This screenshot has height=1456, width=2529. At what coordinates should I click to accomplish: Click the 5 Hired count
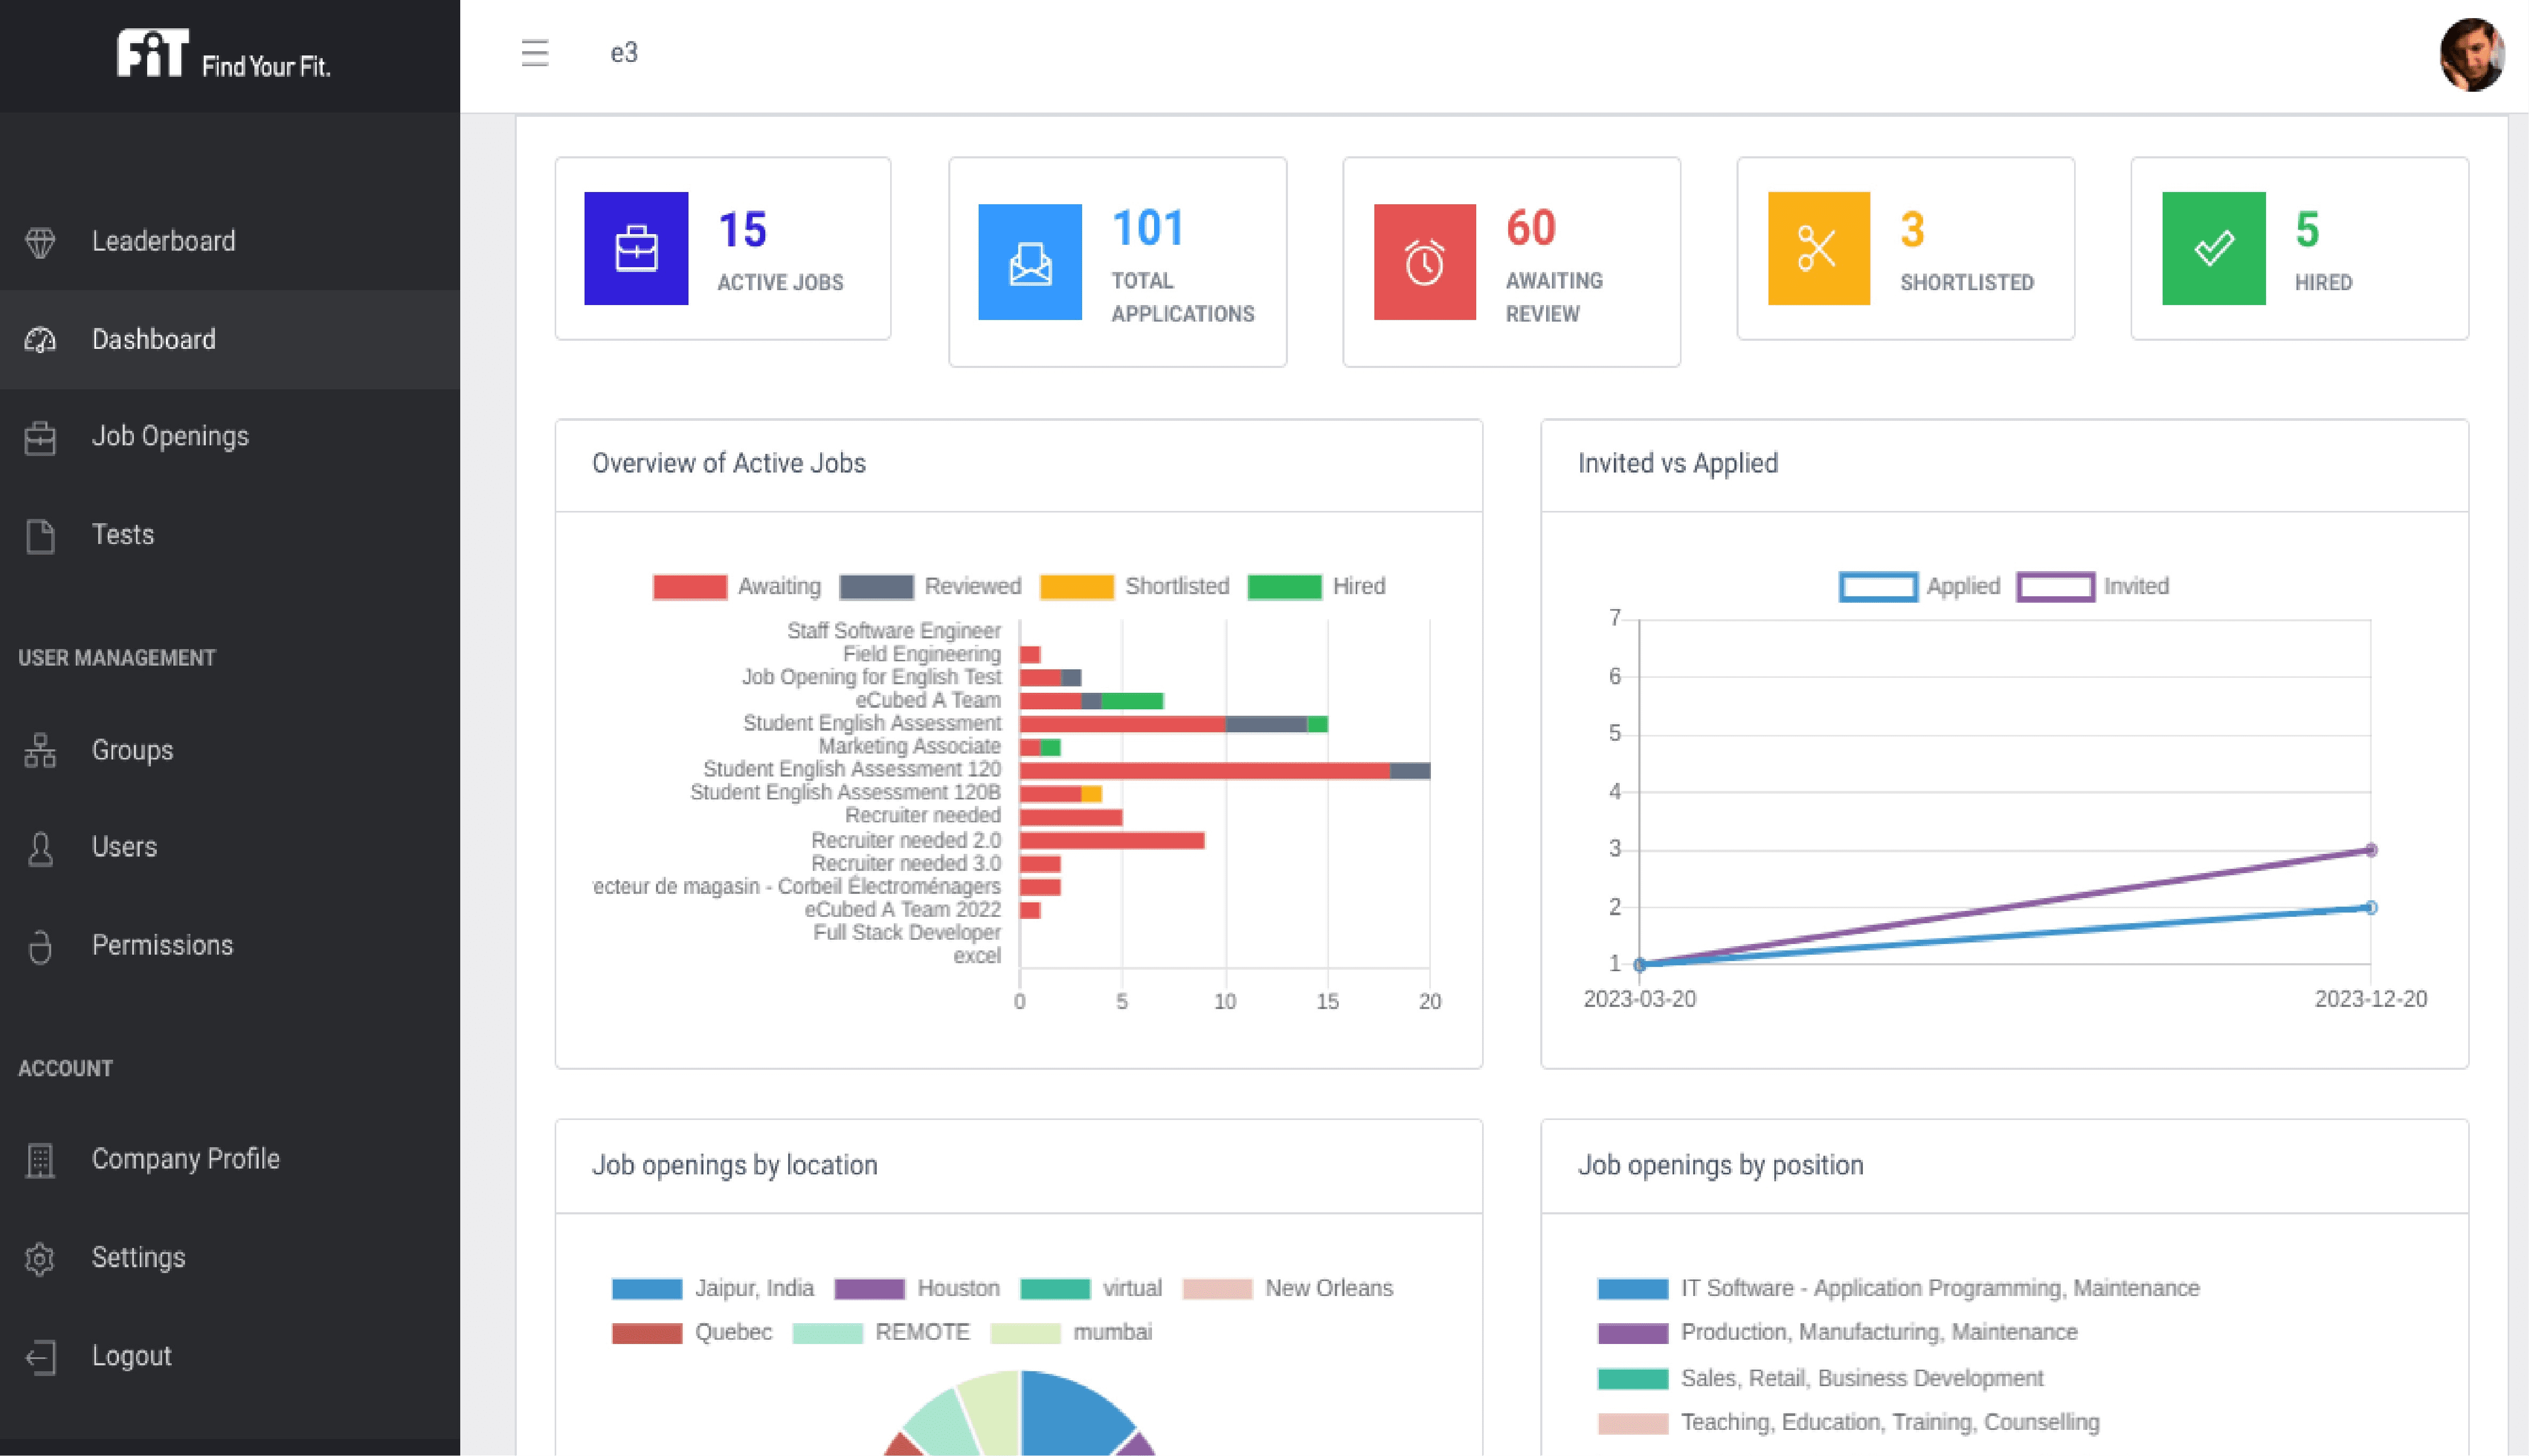pos(2307,229)
